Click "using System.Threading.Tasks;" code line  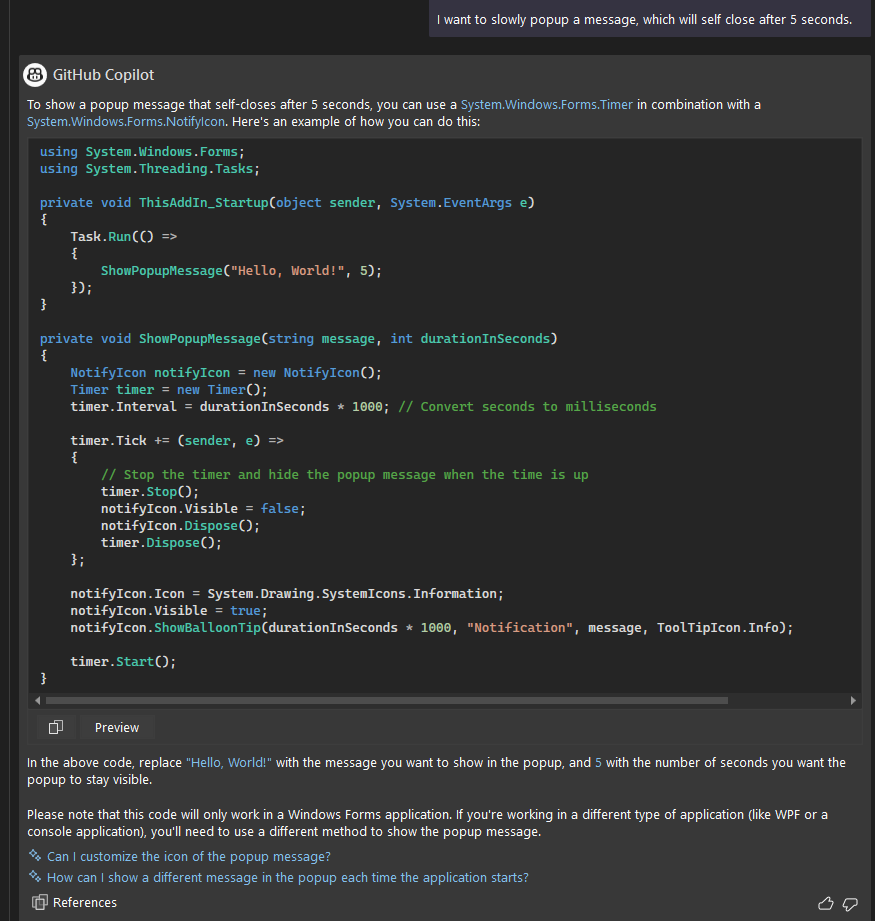(150, 169)
